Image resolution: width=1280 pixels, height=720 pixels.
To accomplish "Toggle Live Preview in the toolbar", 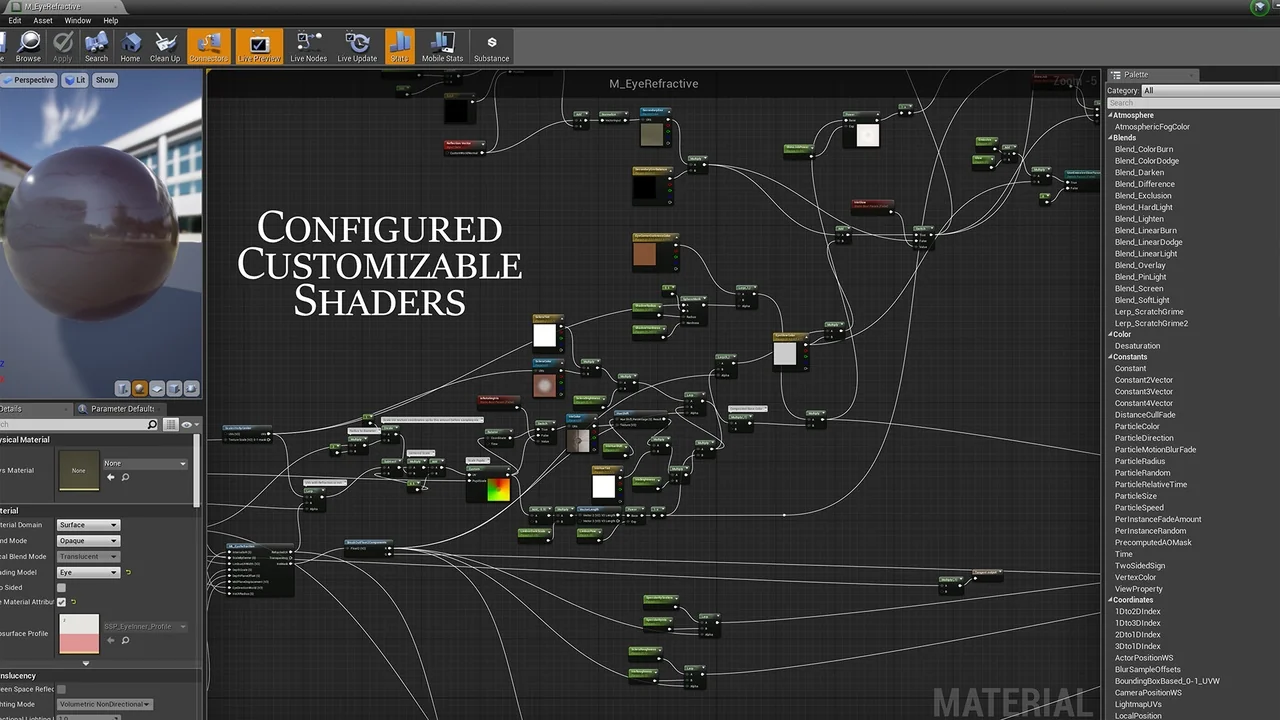I will 259,46.
